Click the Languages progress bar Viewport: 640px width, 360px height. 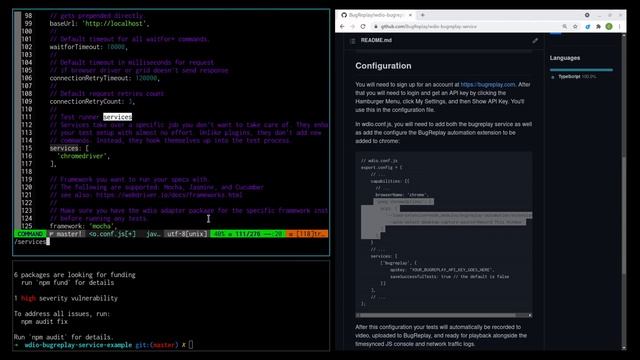[x=581, y=70]
